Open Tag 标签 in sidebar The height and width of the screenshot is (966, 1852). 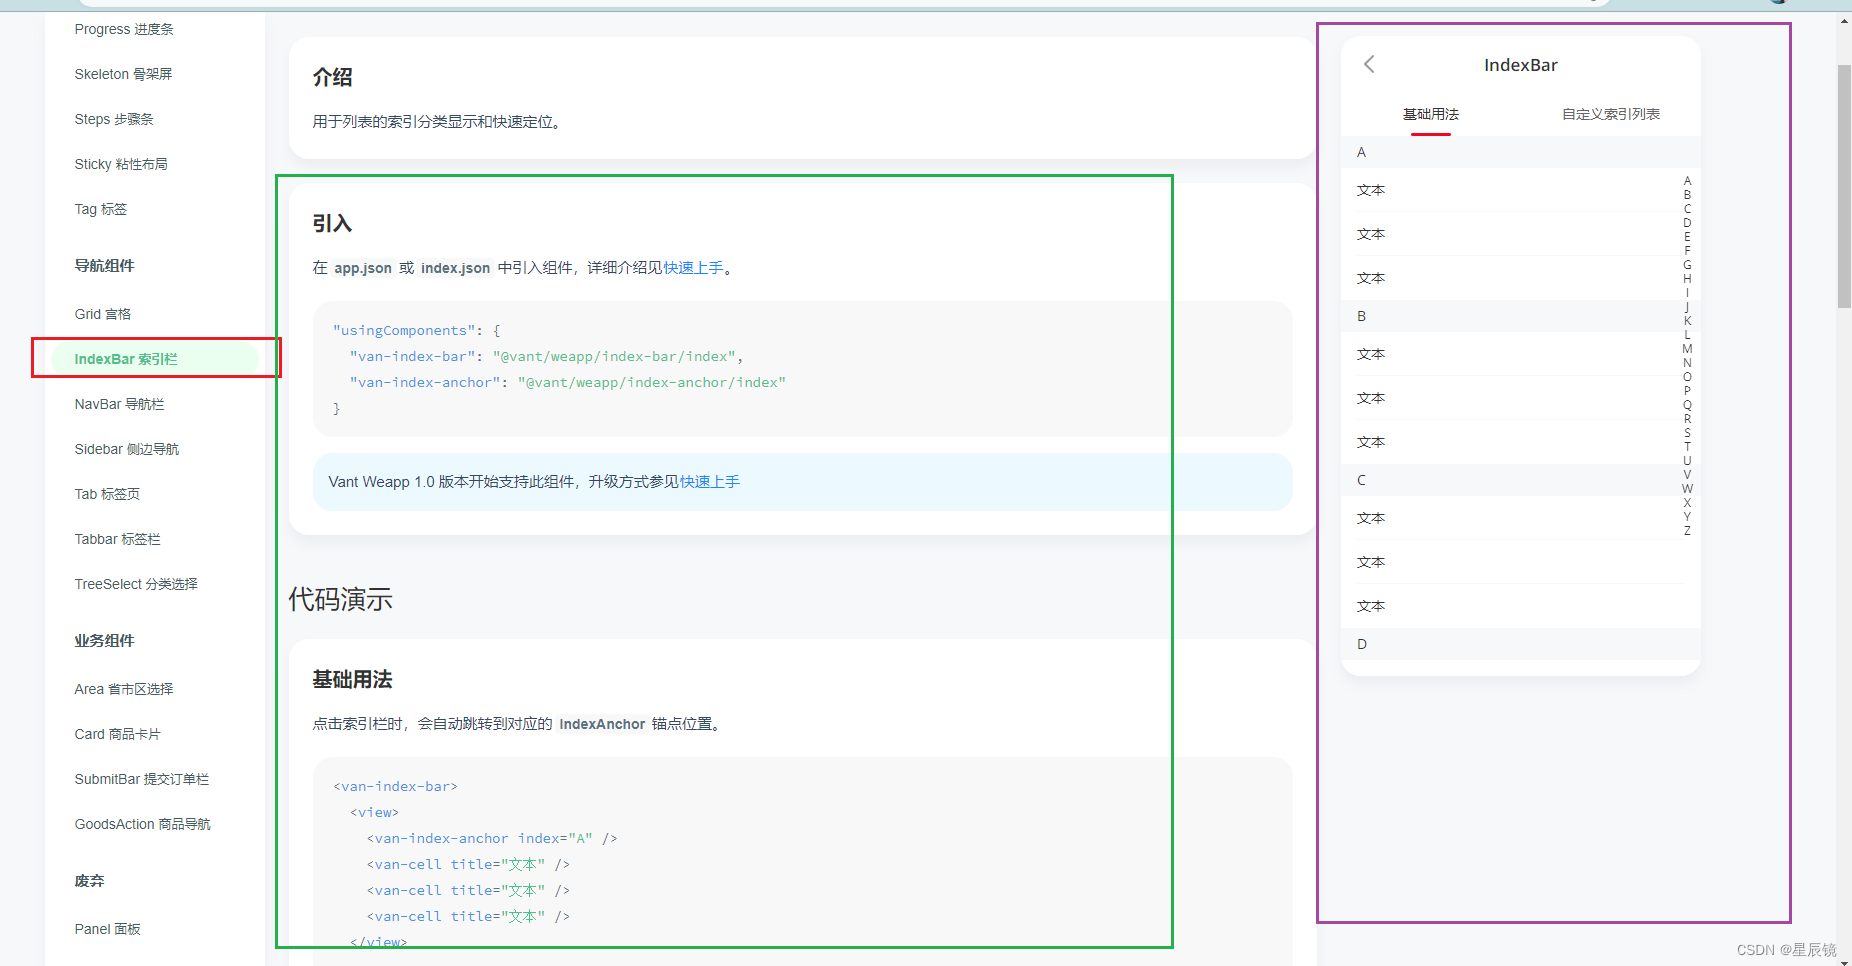(101, 209)
